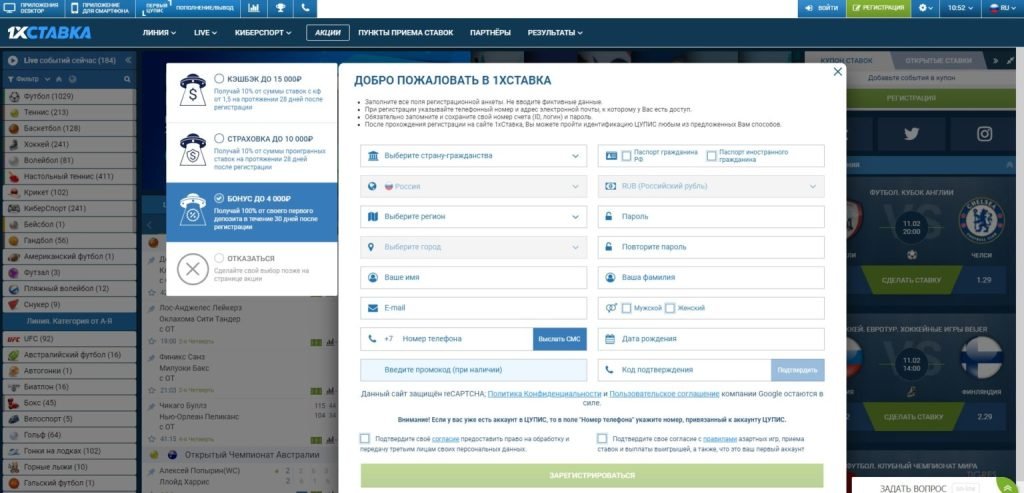Viewport: 1024px width, 493px height.
Task: Click the Finland flag ball icon
Action: point(981,359)
